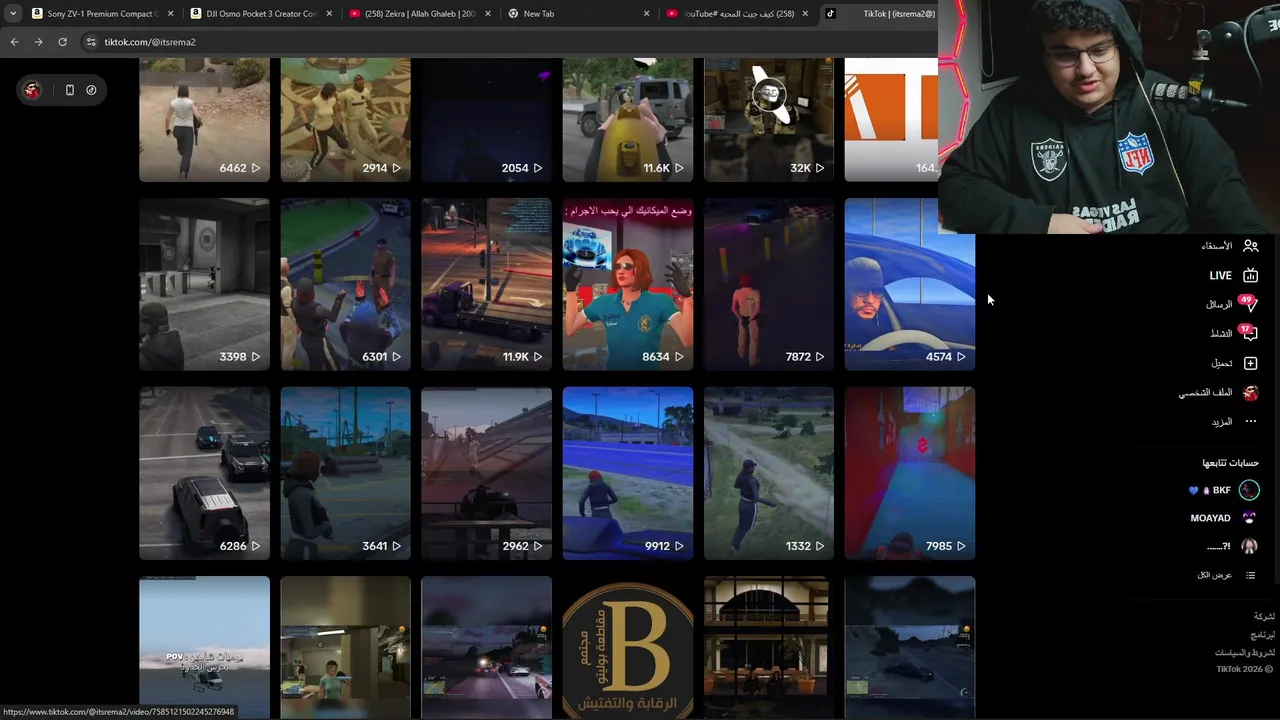
Task: Open the video with 3641 plays
Action: (x=345, y=473)
